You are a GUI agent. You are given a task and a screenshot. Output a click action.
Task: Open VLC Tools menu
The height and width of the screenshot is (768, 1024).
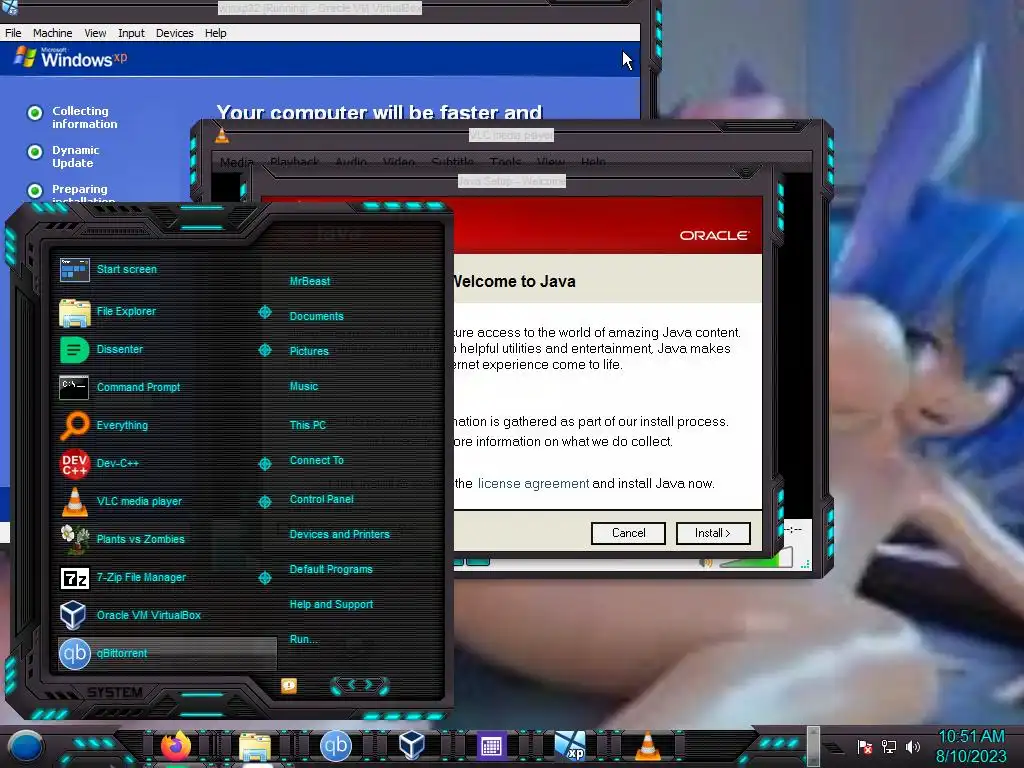(x=505, y=162)
